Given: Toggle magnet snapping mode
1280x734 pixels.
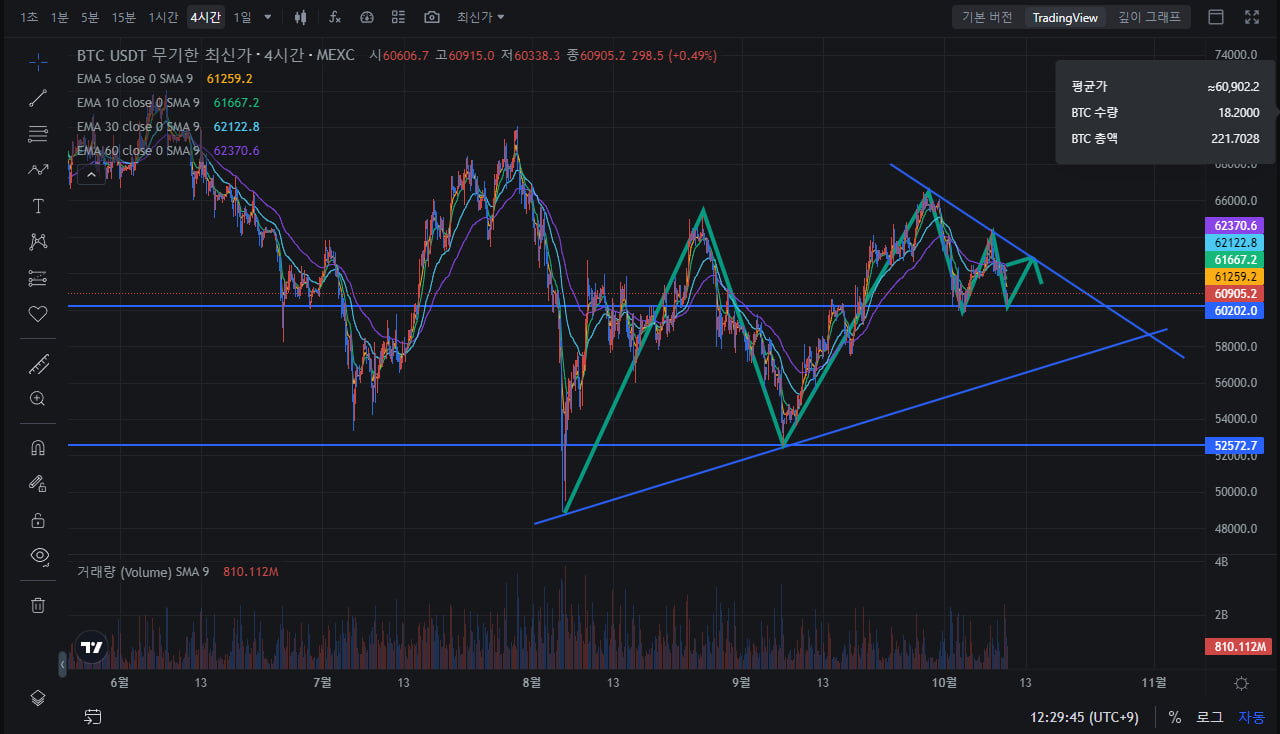Looking at the screenshot, I should click(38, 448).
